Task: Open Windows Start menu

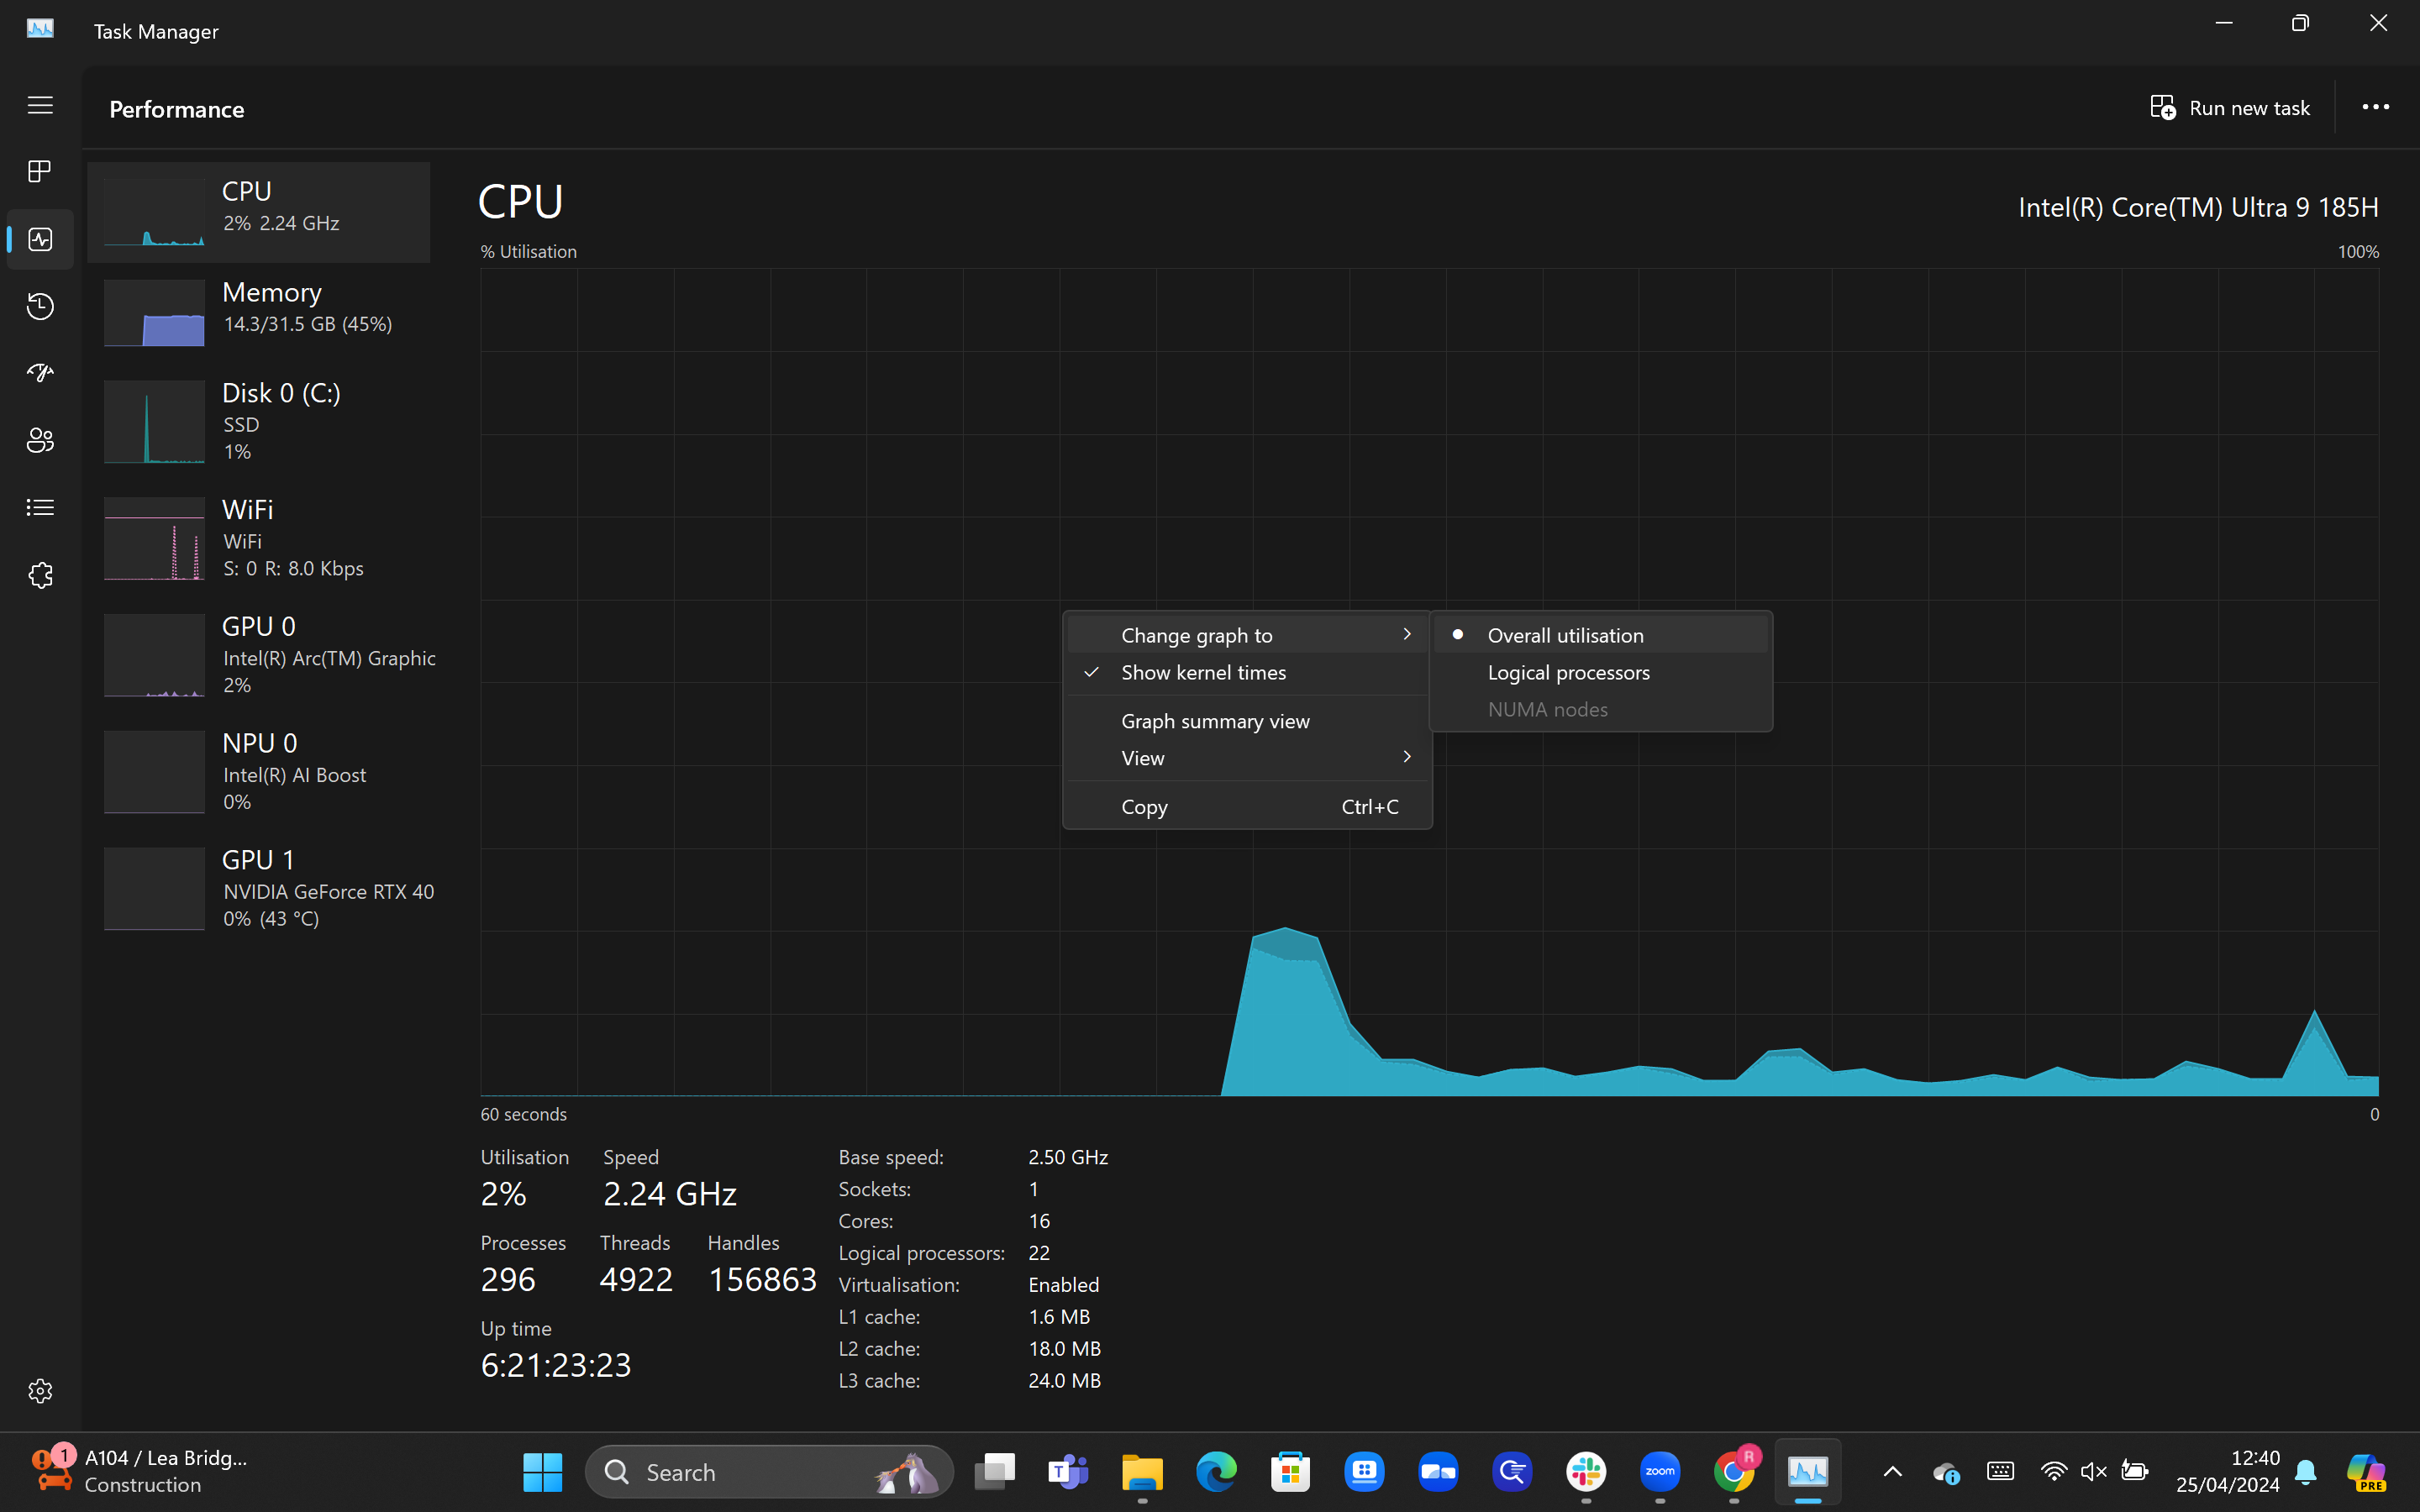Action: coord(543,1472)
